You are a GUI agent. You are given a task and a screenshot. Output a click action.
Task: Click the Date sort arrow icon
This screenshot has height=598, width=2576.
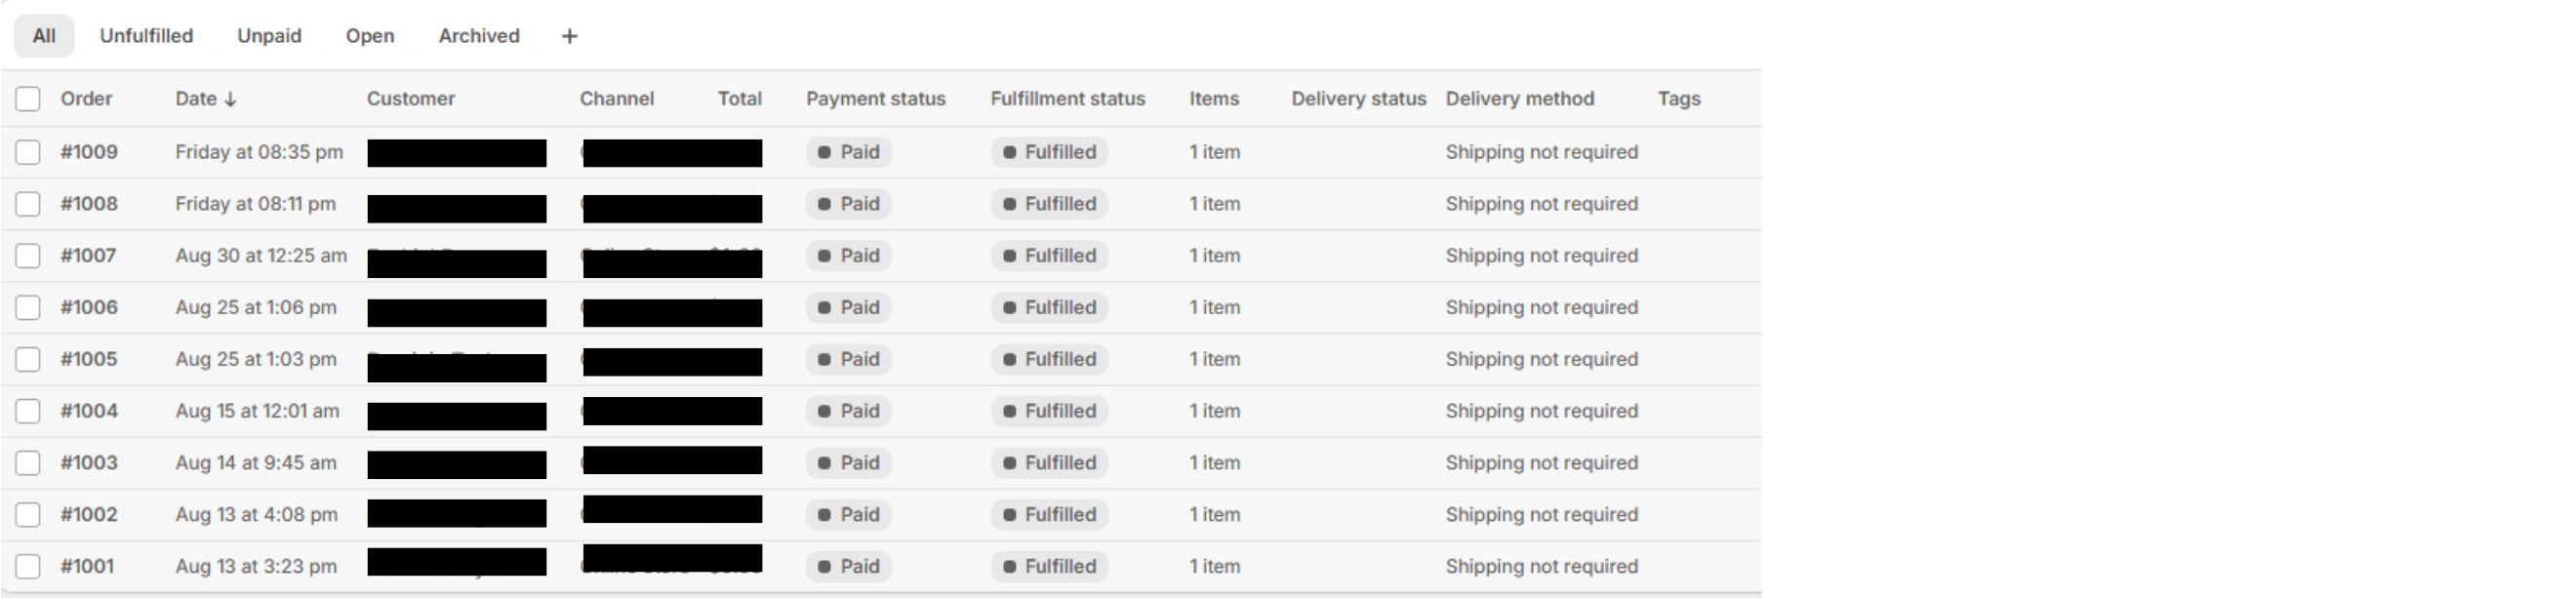click(x=231, y=99)
